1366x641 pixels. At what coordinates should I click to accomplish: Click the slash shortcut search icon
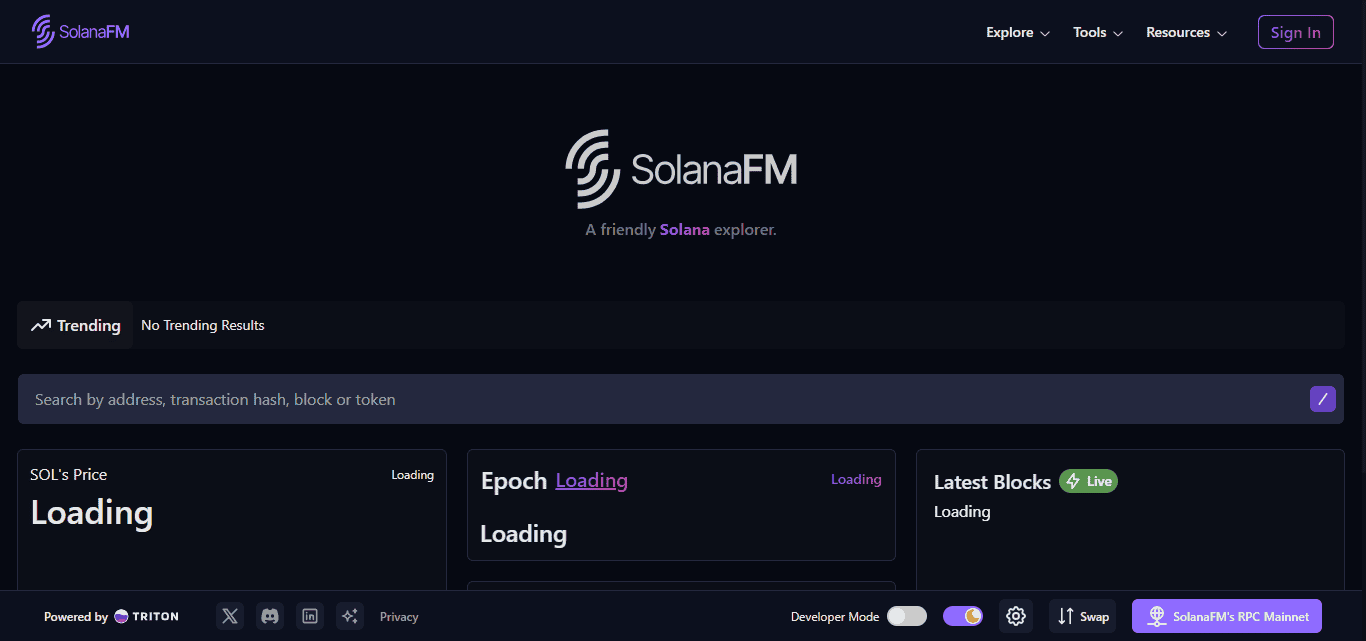pos(1322,399)
